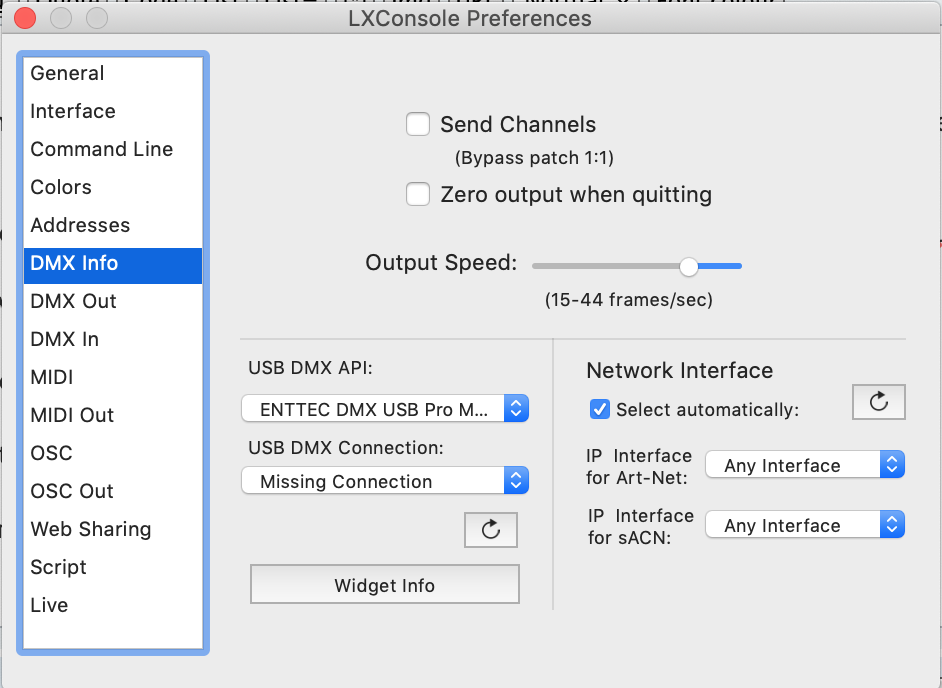
Task: Enable the Send Channels checkbox
Action: 418,124
